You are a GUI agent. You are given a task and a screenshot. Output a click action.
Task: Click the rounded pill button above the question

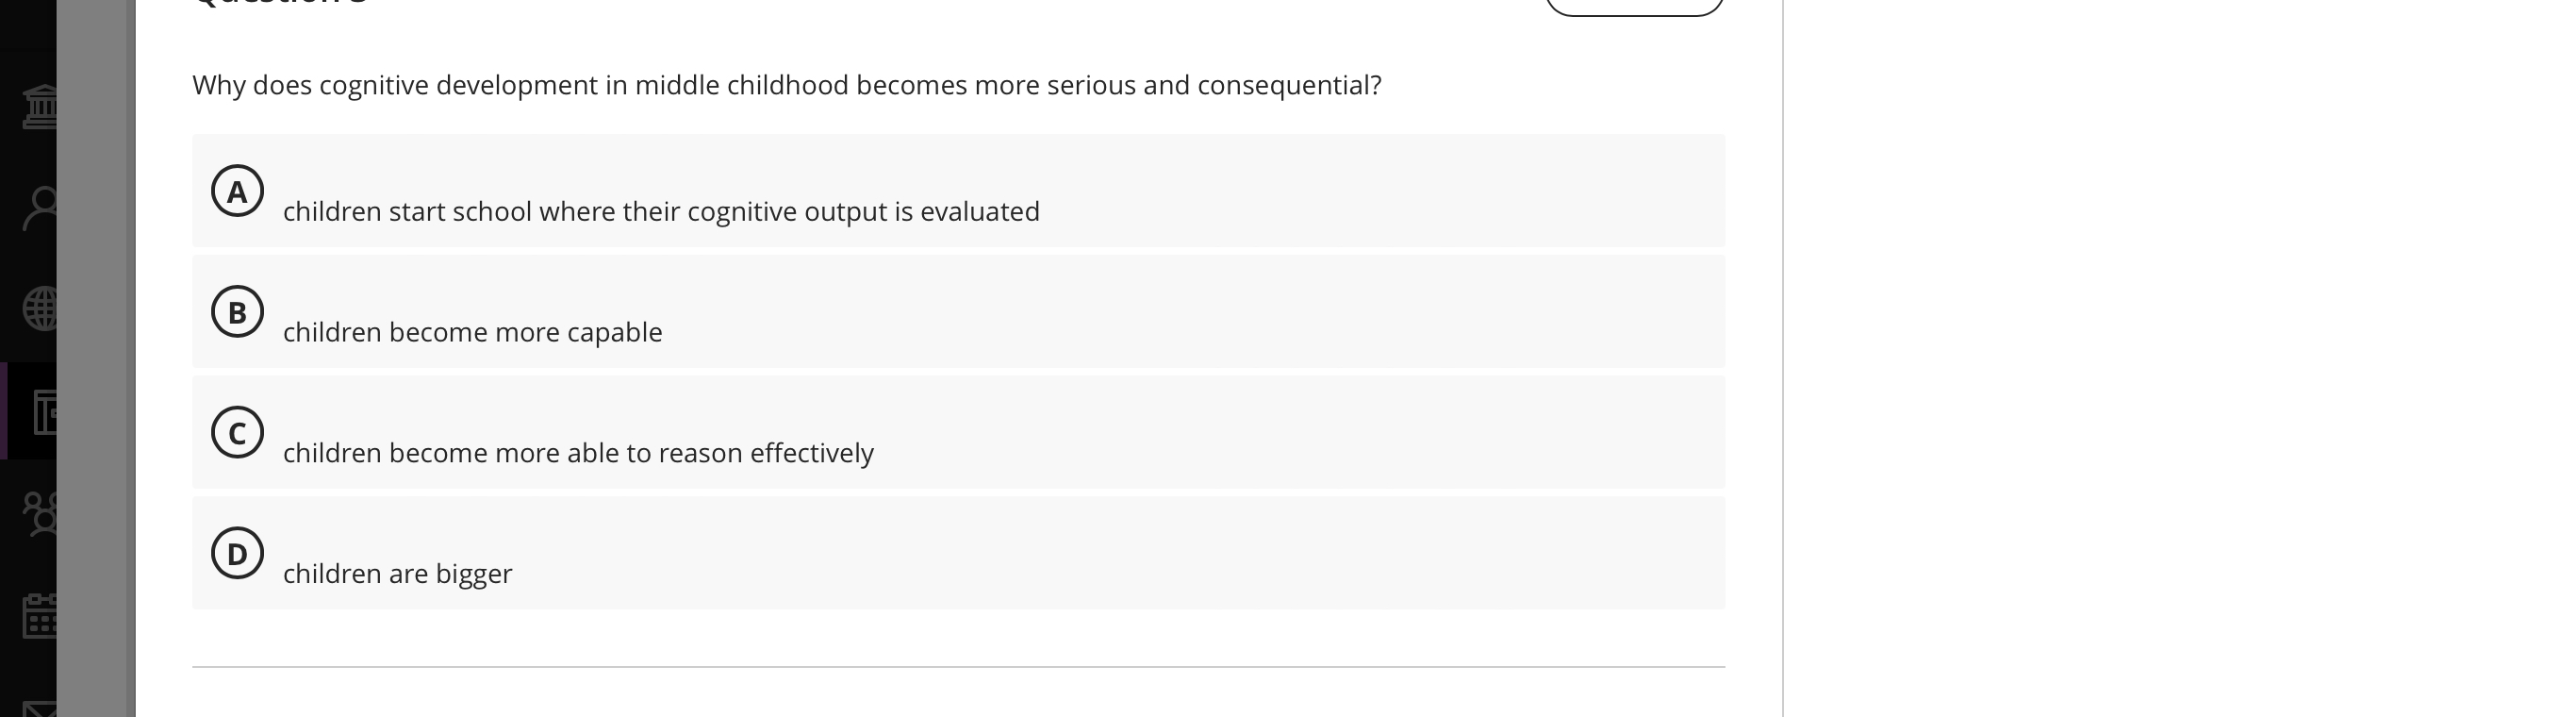[1634, 6]
